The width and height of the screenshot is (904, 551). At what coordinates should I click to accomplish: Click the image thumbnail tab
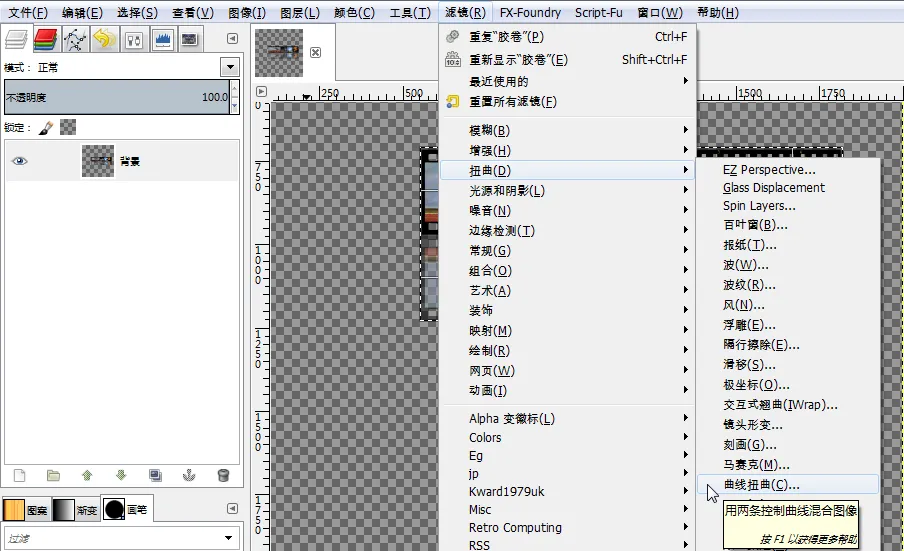279,53
